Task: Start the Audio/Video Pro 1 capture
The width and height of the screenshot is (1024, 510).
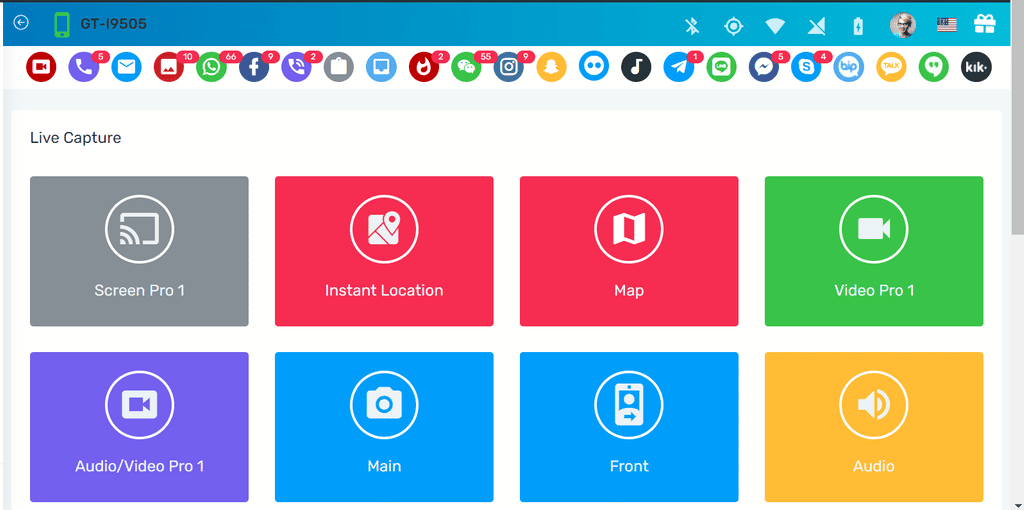Action: (139, 427)
